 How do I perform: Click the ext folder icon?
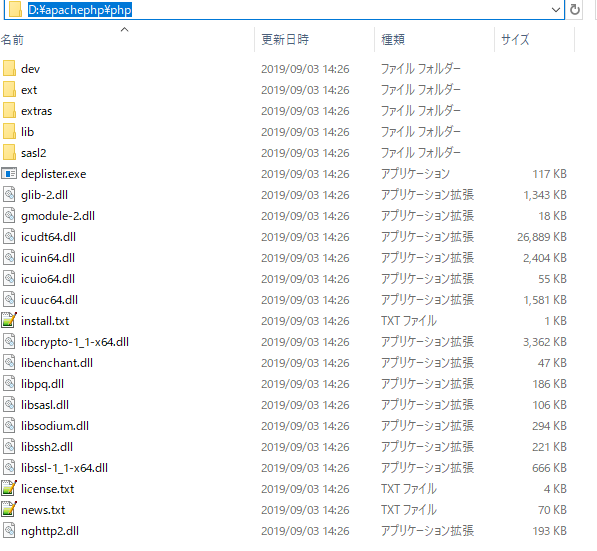[9, 89]
